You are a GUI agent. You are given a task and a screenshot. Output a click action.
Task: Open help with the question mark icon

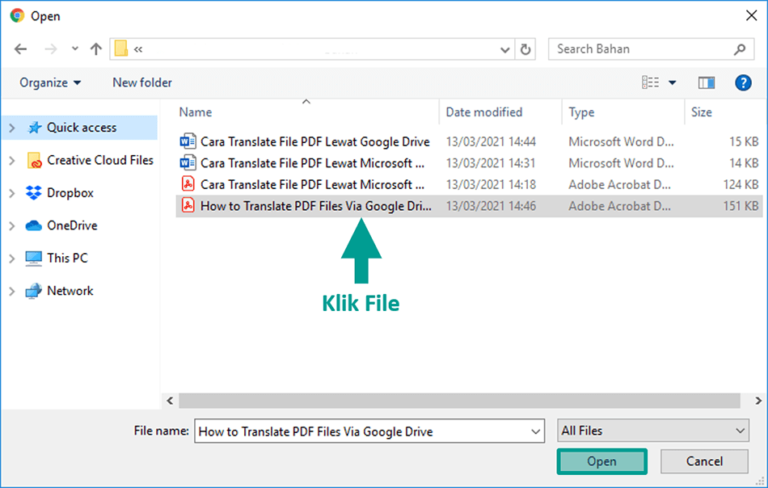[x=743, y=83]
